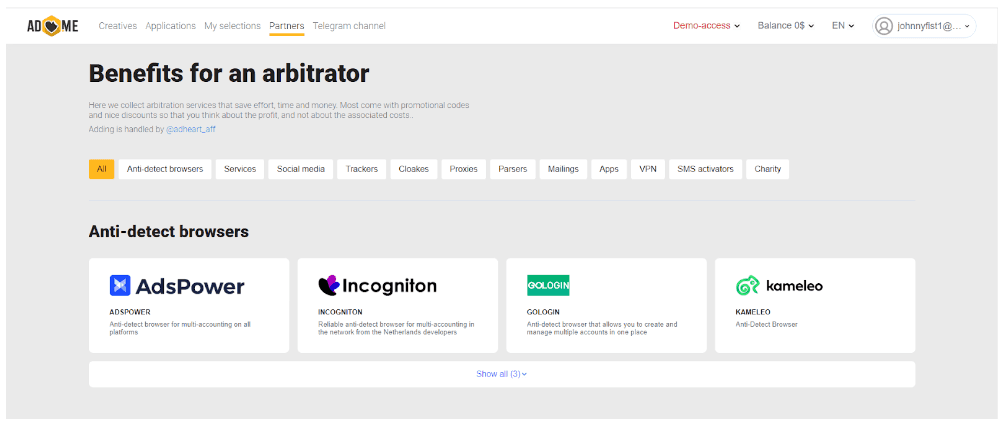Open the Telegram channel link

point(349,26)
